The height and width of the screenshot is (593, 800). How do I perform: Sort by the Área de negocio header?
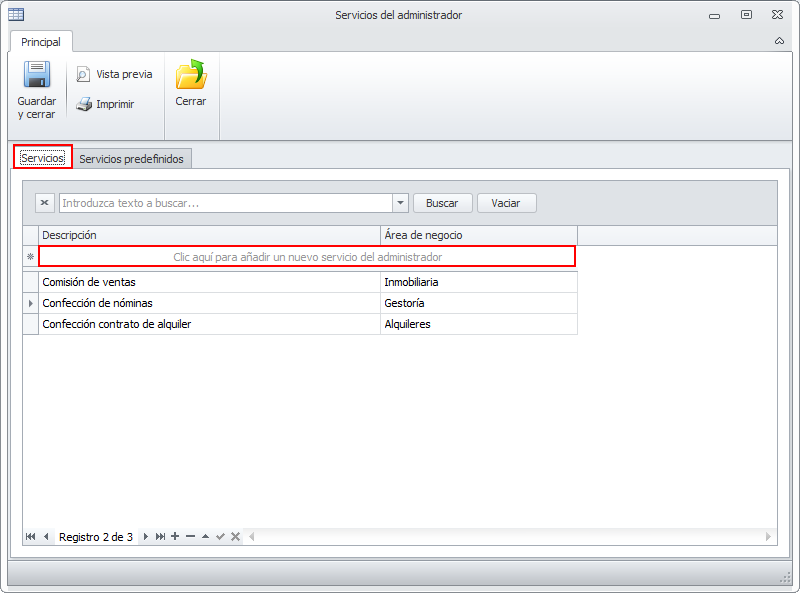pyautogui.click(x=479, y=235)
